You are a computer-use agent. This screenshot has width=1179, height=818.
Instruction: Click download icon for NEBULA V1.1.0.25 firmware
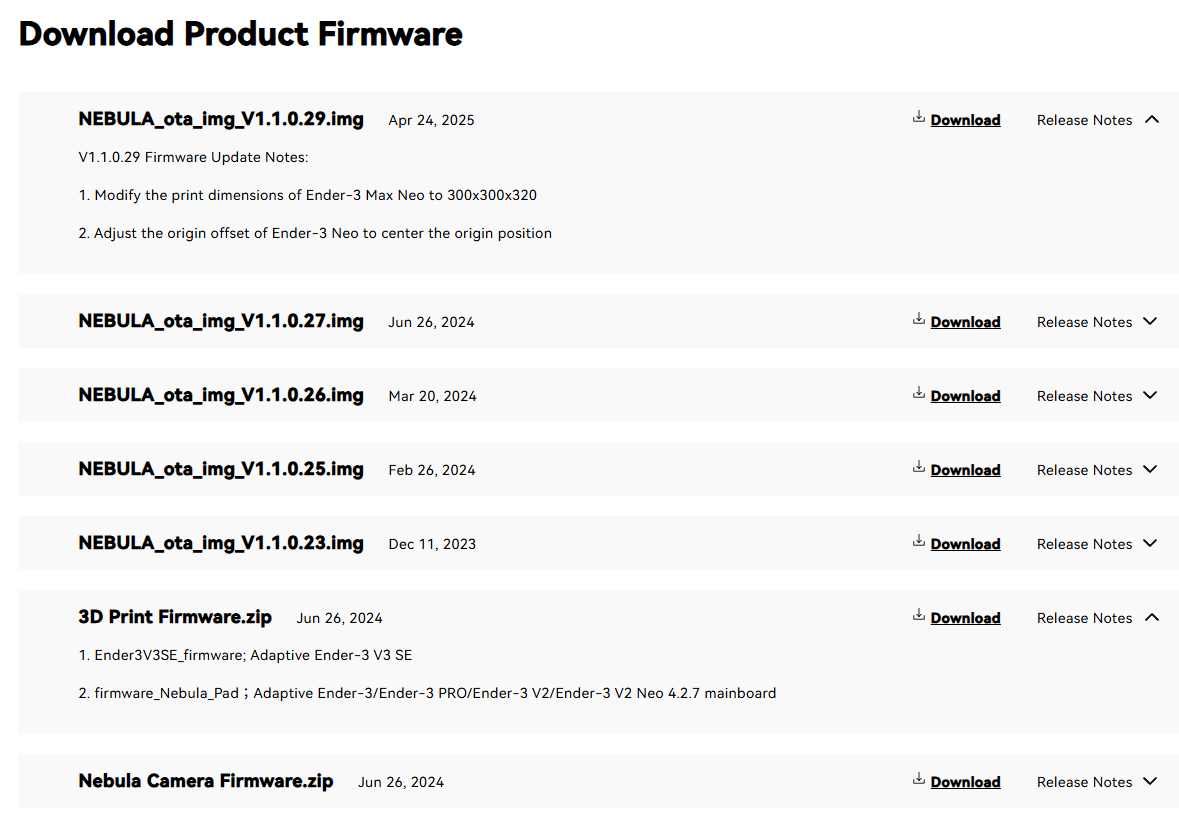[918, 467]
